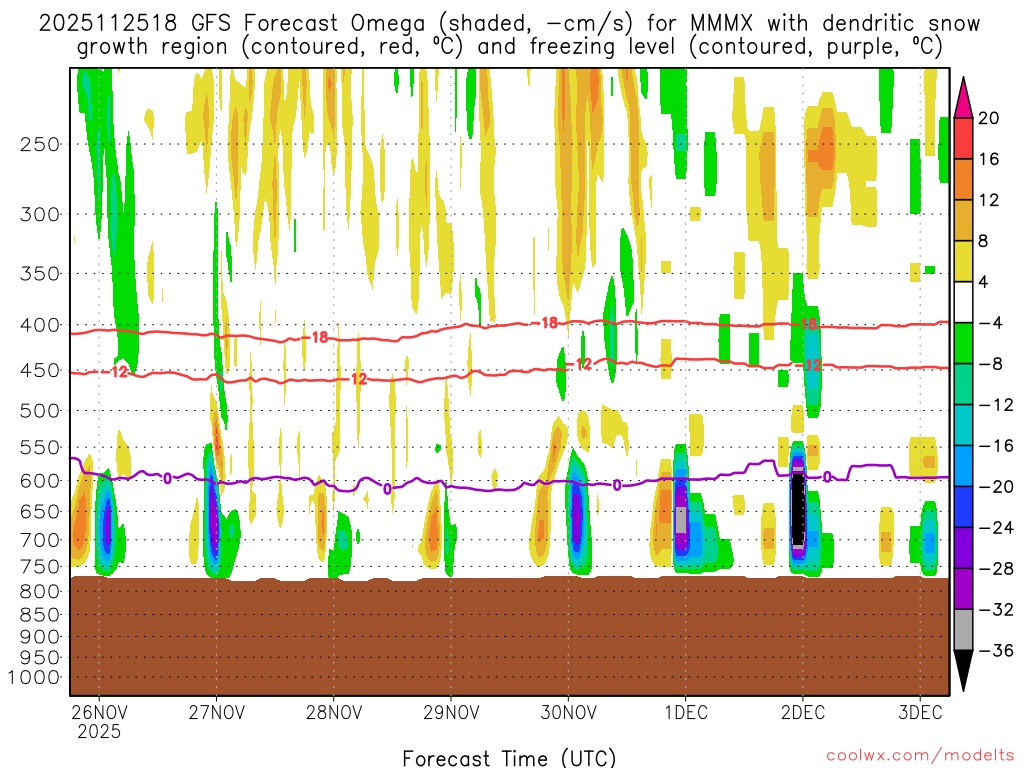
Task: Click the colorbar value label -20
Action: [996, 487]
